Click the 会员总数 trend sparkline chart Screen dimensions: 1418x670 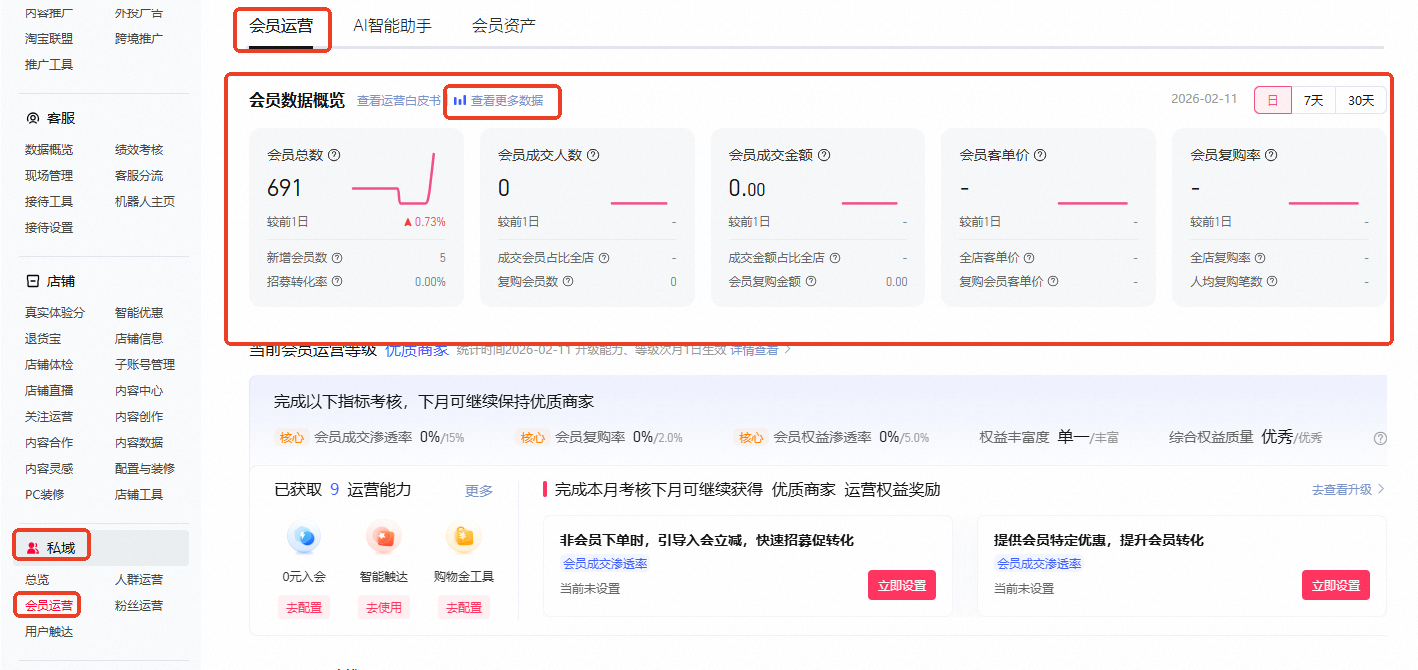coord(394,178)
